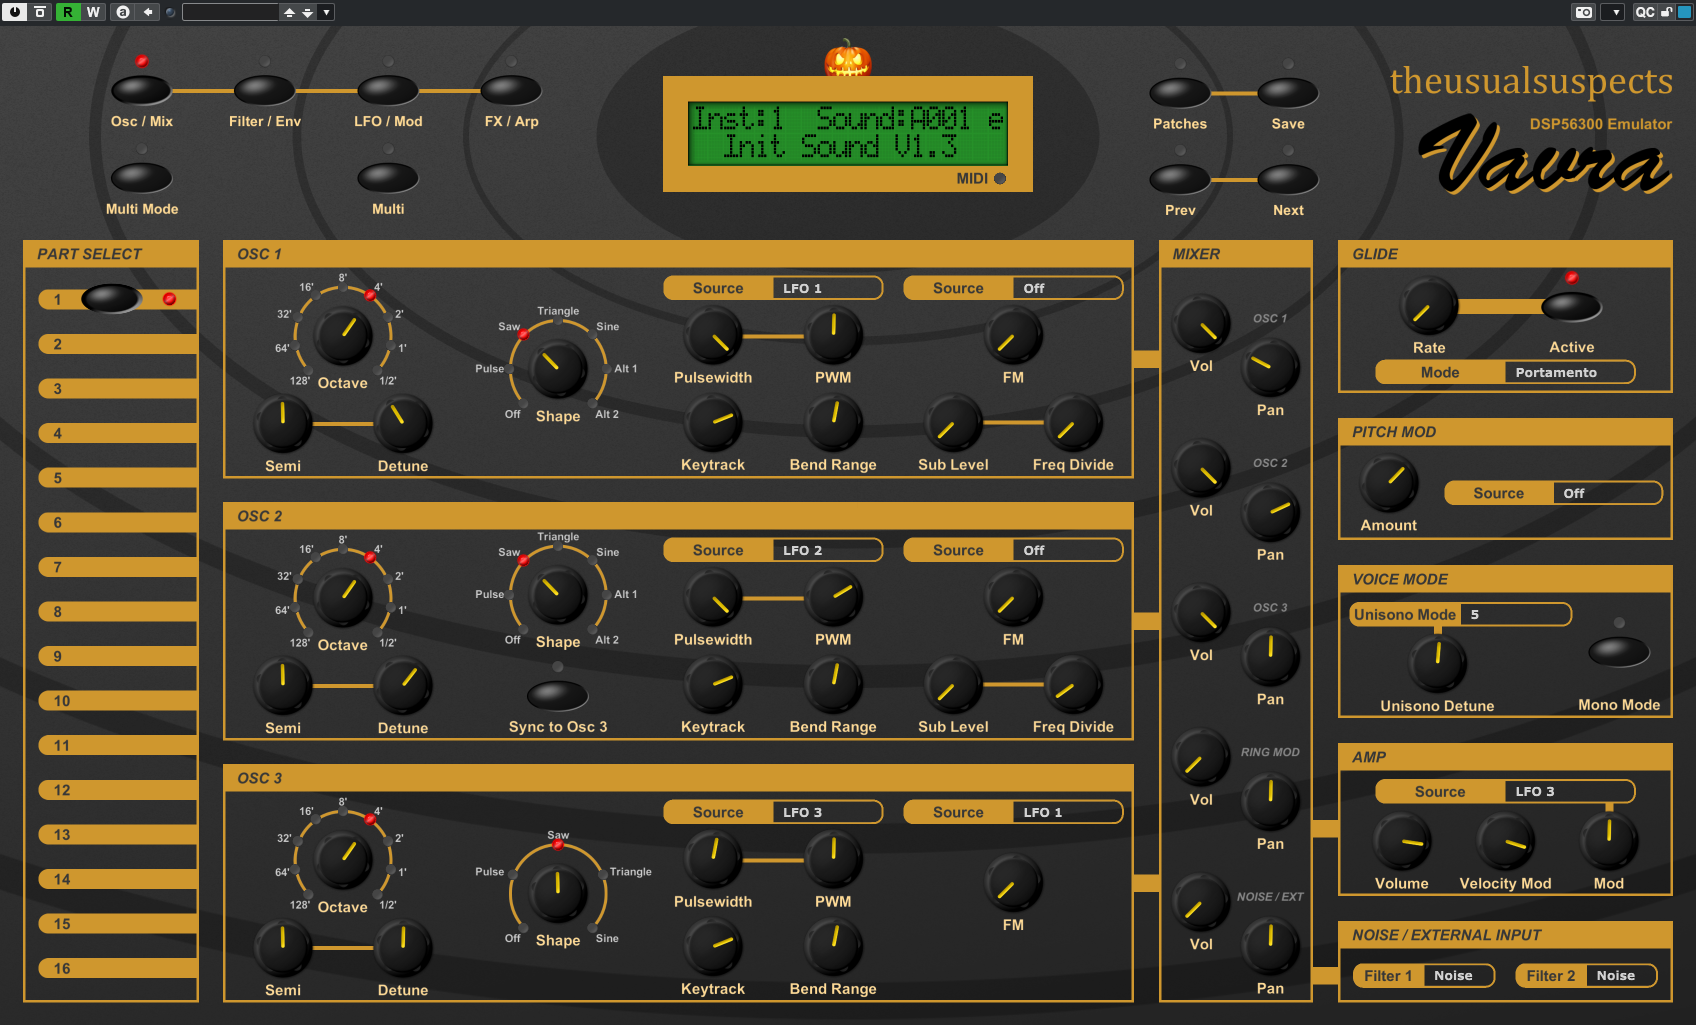
Task: Open OSC 3 LFO 1 FM source dropdown
Action: coord(1067,812)
